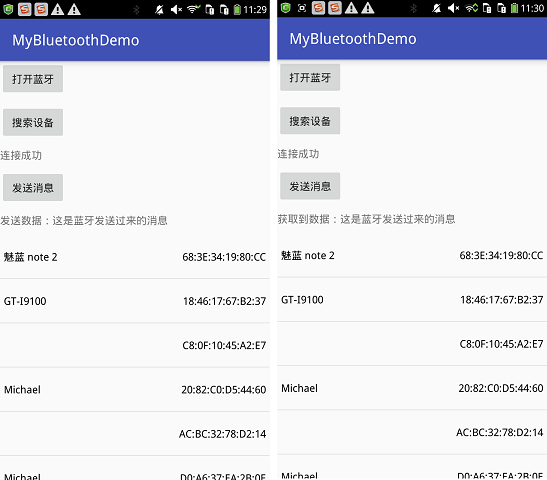Tap the silenced notification icon in right status bar
The width and height of the screenshot is (547, 480).
[437, 8]
